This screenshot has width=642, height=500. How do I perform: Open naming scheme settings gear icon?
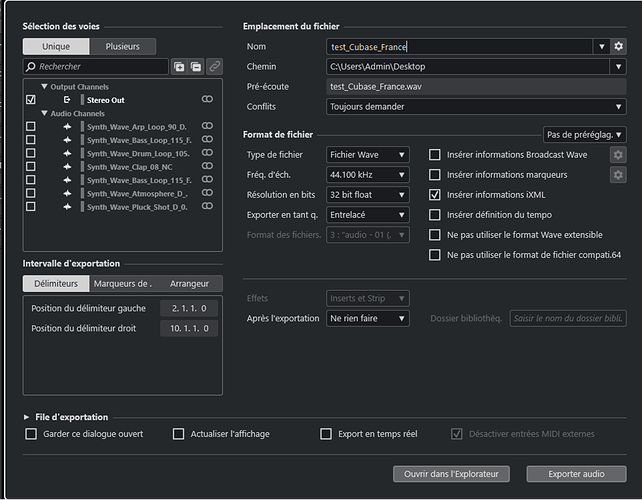click(x=618, y=46)
